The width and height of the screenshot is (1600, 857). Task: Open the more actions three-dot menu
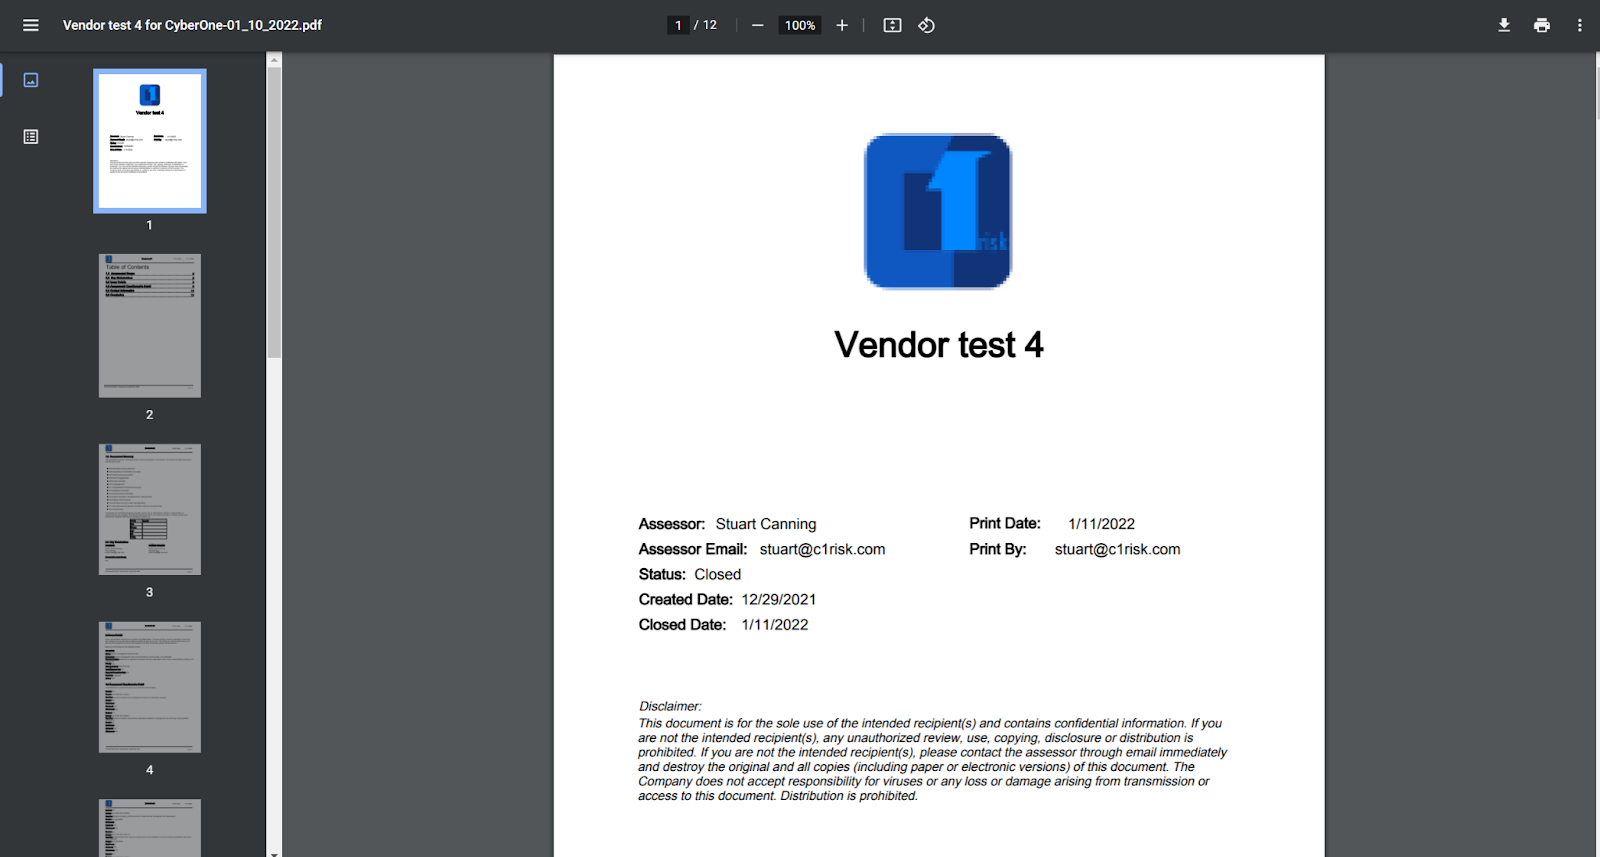(x=1580, y=25)
